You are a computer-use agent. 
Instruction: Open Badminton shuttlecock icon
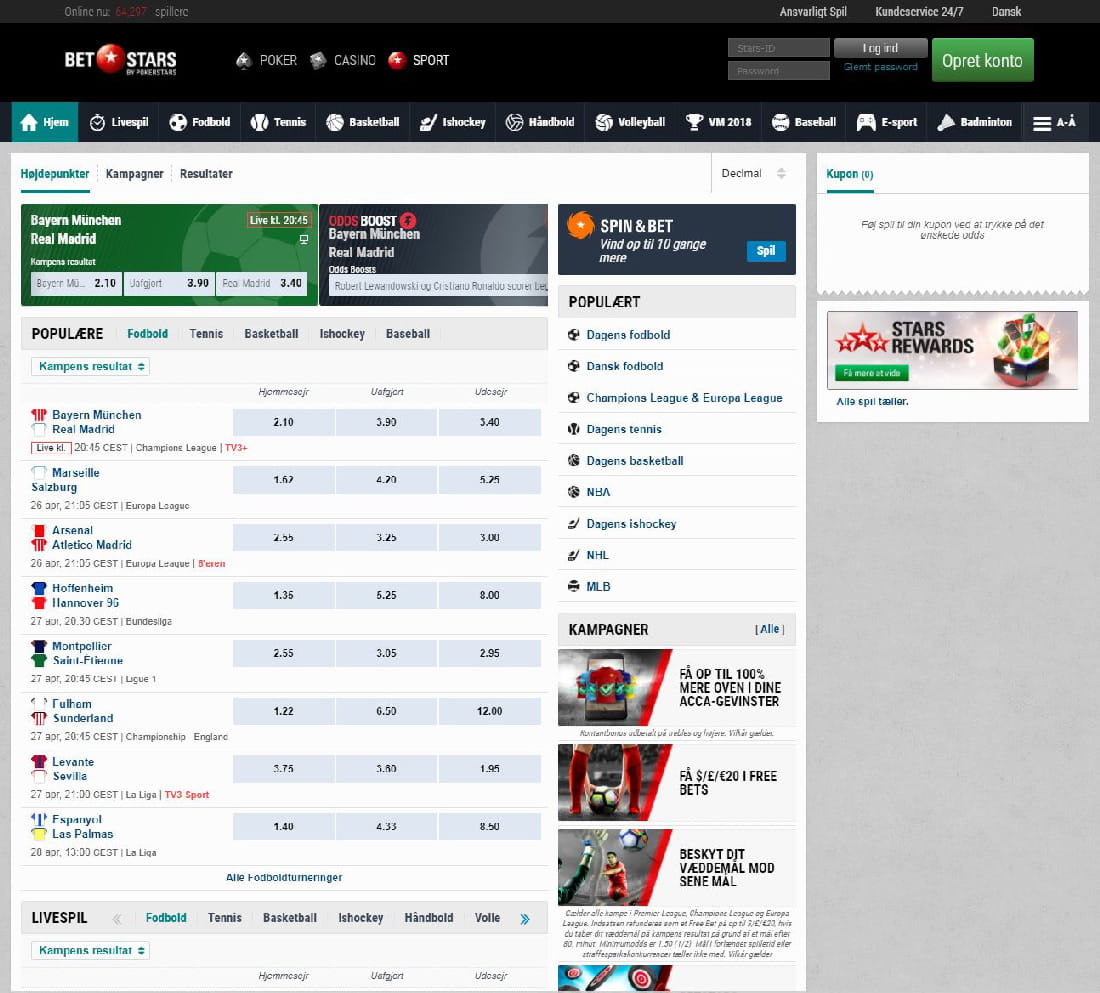coord(946,122)
